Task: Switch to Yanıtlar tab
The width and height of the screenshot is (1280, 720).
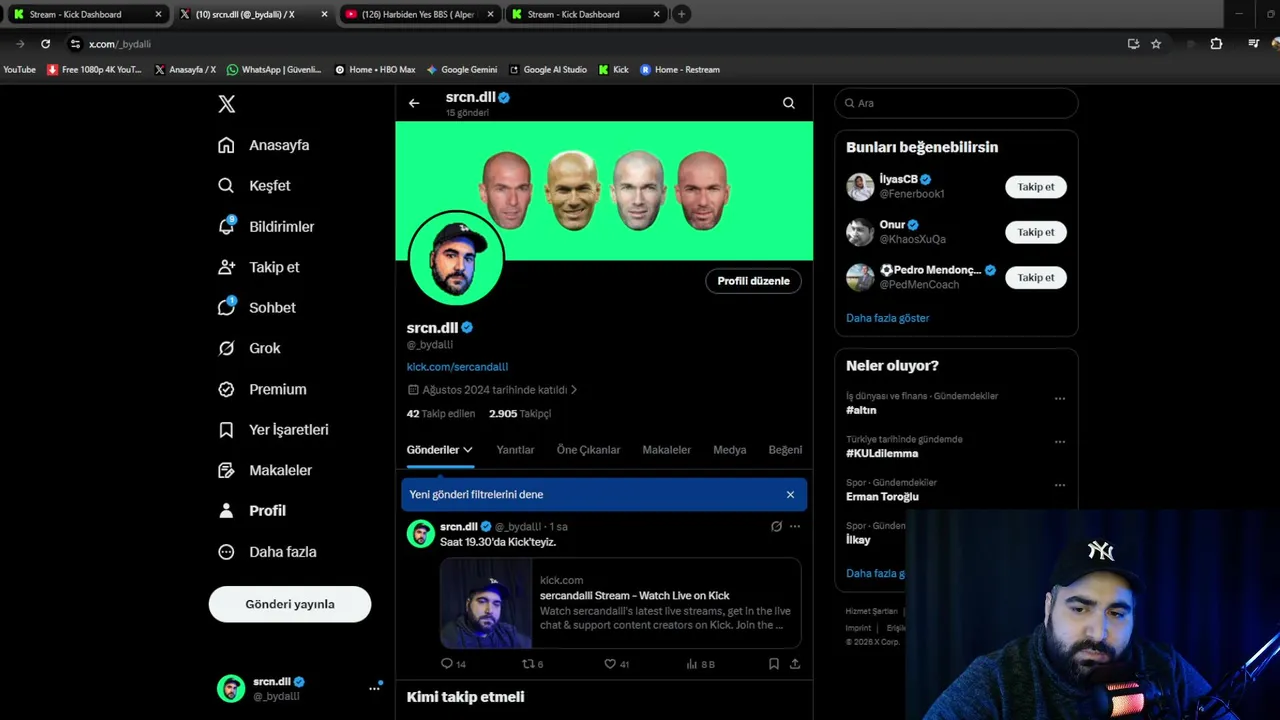Action: pos(515,450)
